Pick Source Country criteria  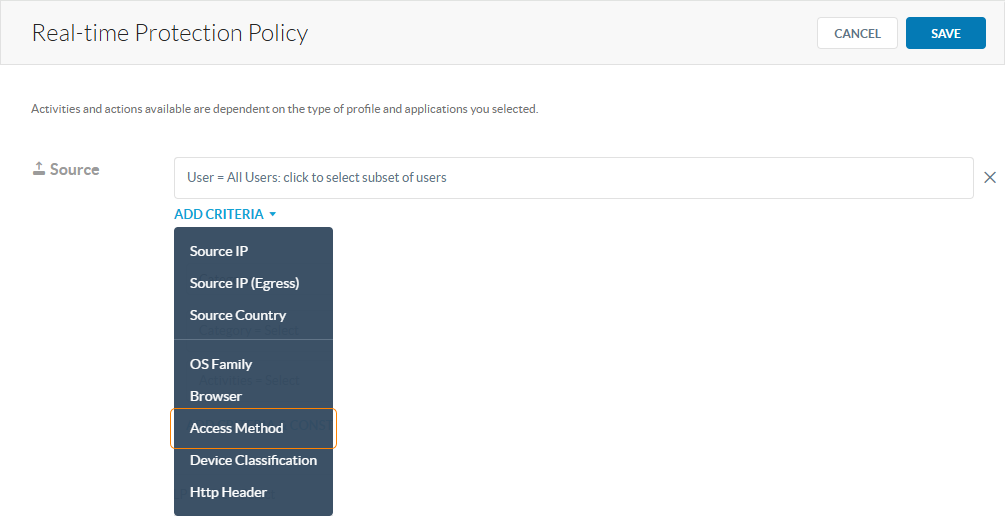(x=238, y=315)
